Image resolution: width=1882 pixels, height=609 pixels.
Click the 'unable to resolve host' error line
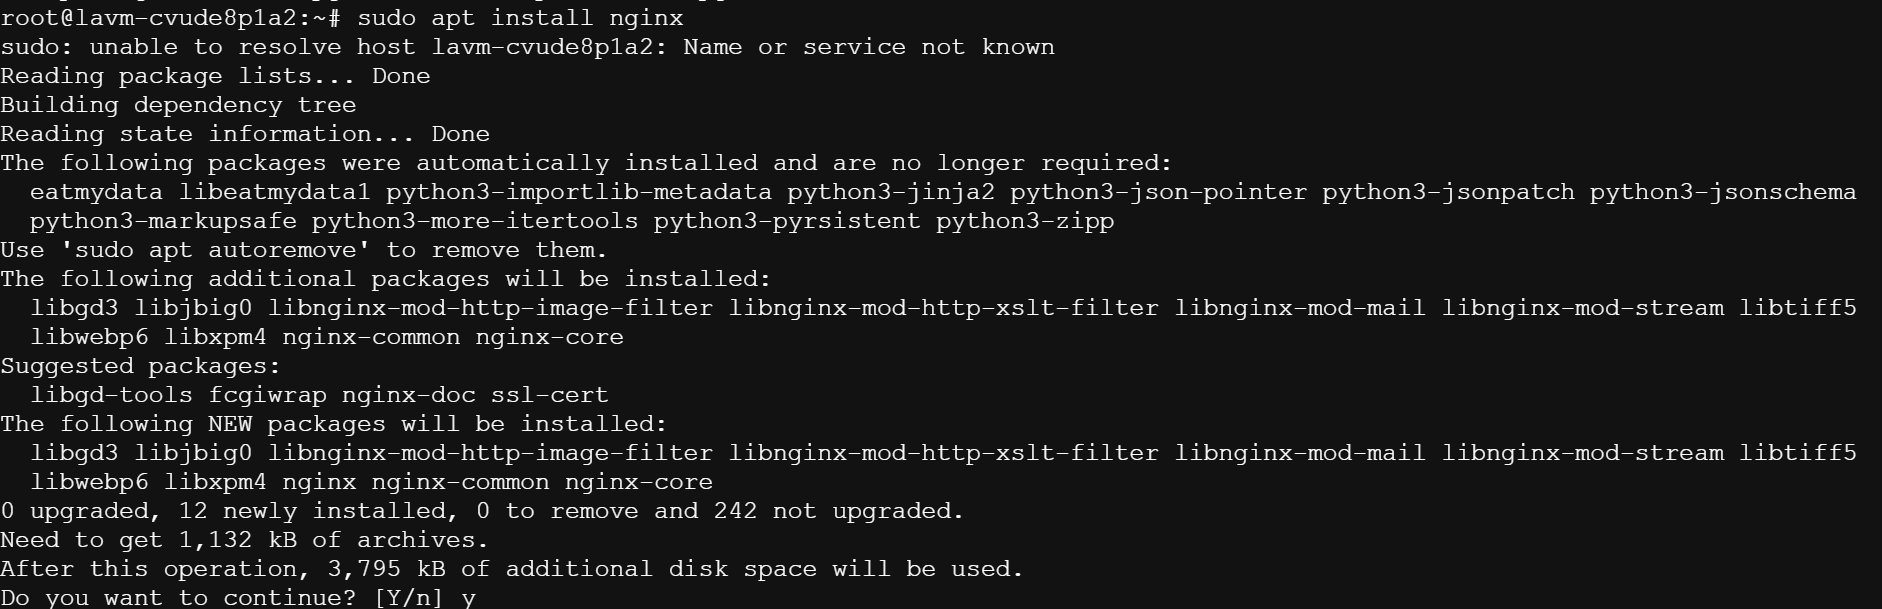pyautogui.click(x=527, y=47)
